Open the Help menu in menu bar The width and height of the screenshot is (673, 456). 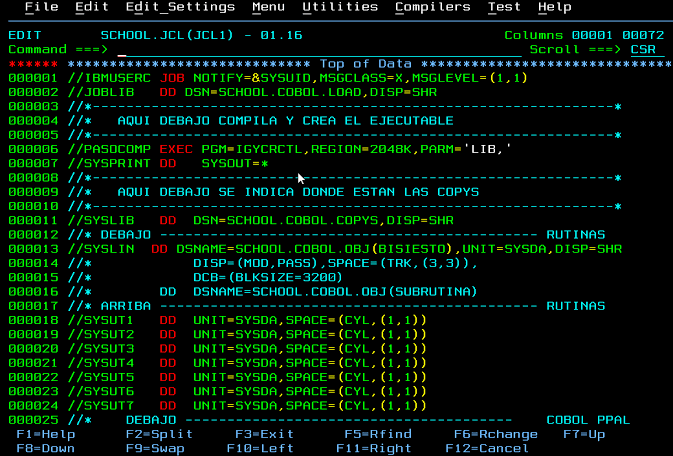click(x=554, y=7)
